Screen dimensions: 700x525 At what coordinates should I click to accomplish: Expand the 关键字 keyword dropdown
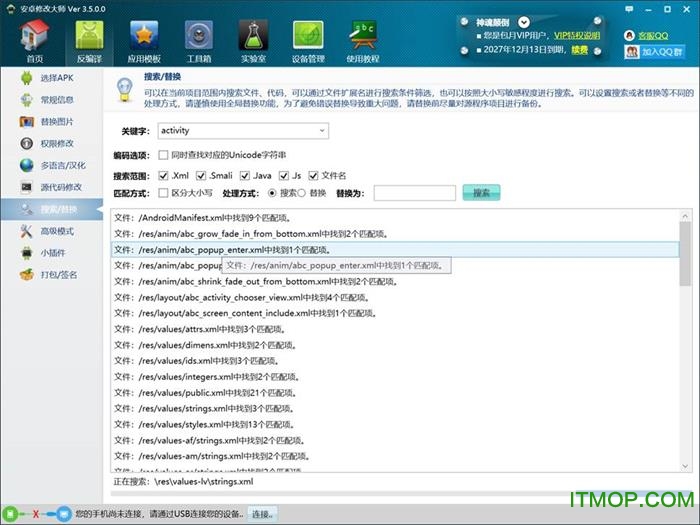[x=321, y=130]
